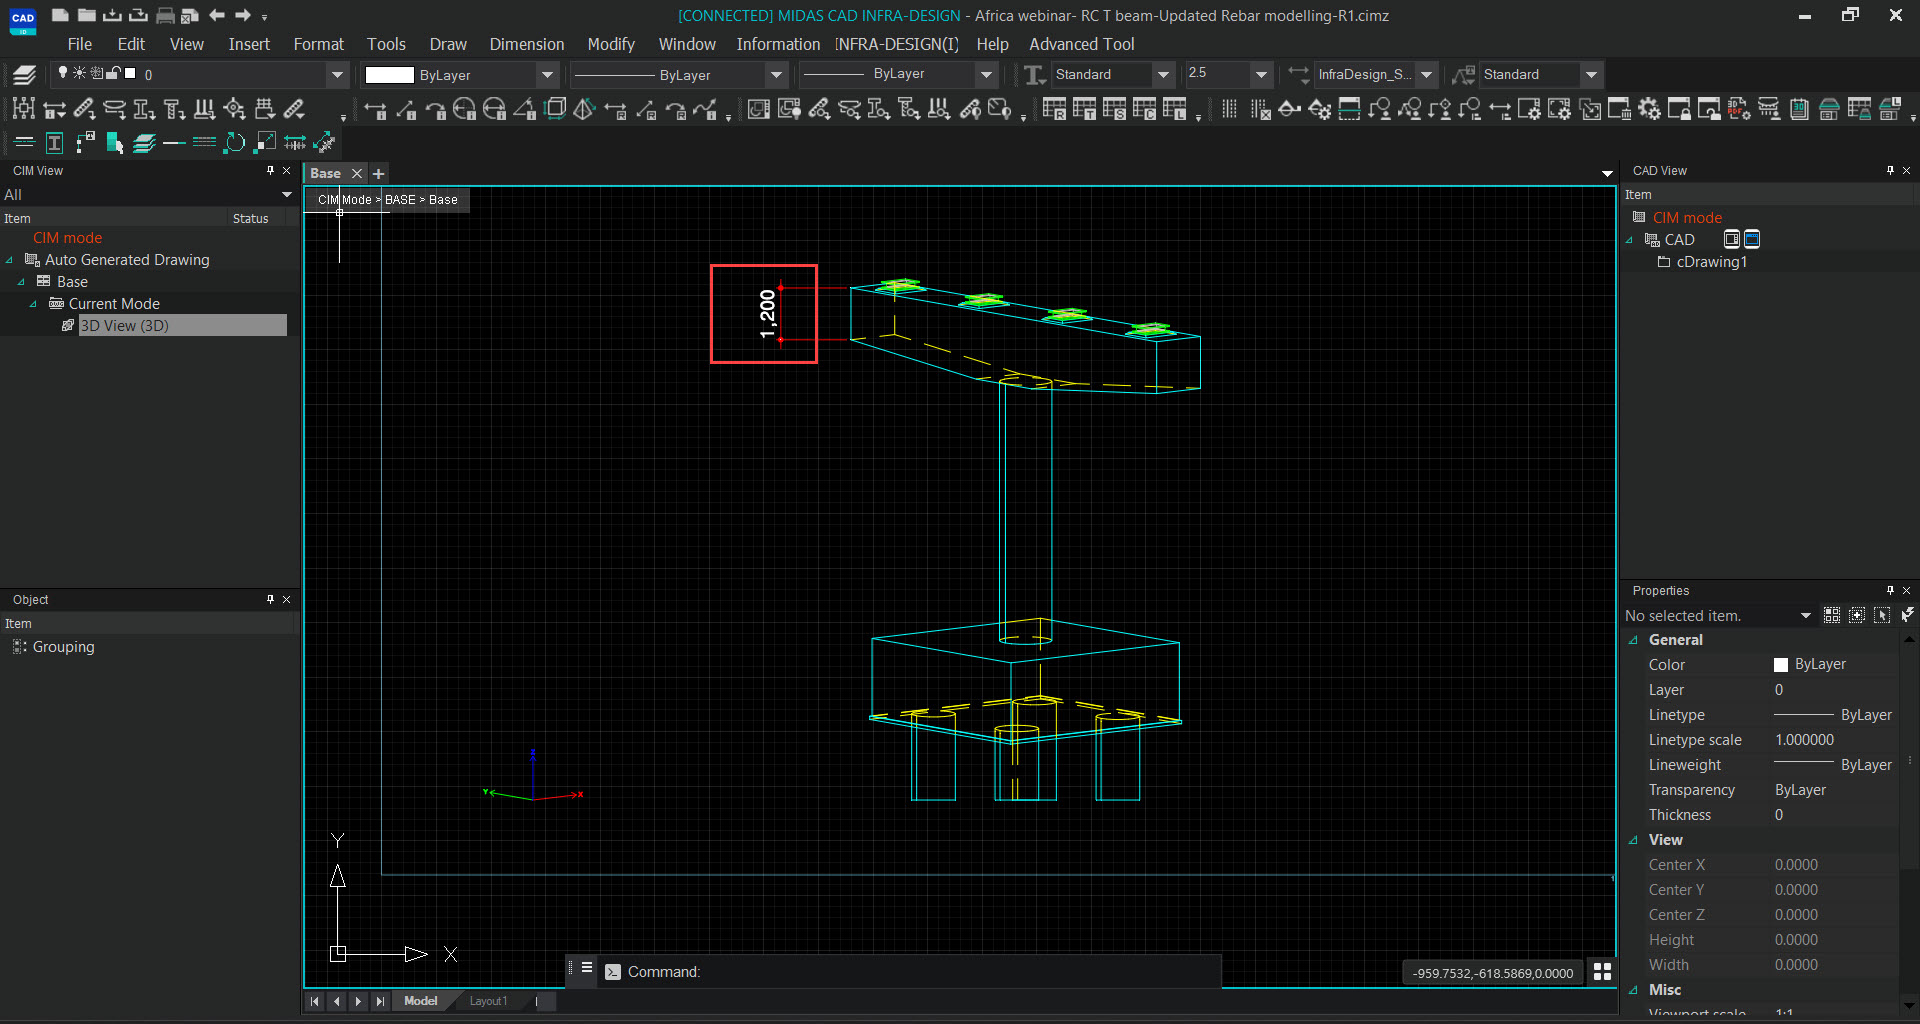This screenshot has width=1920, height=1024.
Task: Click the 3D notebook toolbar icon
Action: 1799,109
